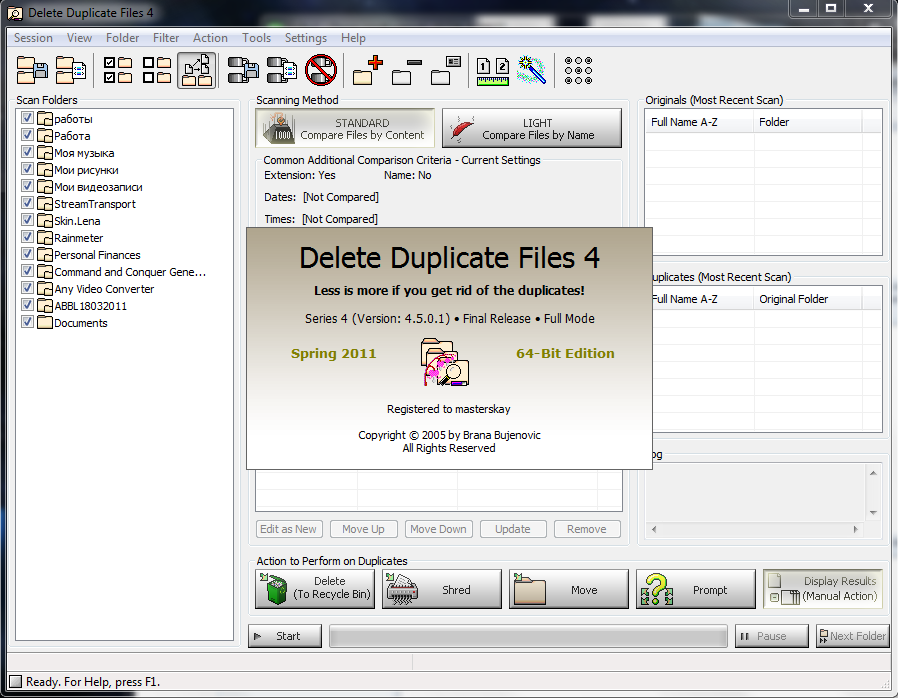Viewport: 898px width, 698px height.
Task: Click the Pause button
Action: tap(771, 636)
